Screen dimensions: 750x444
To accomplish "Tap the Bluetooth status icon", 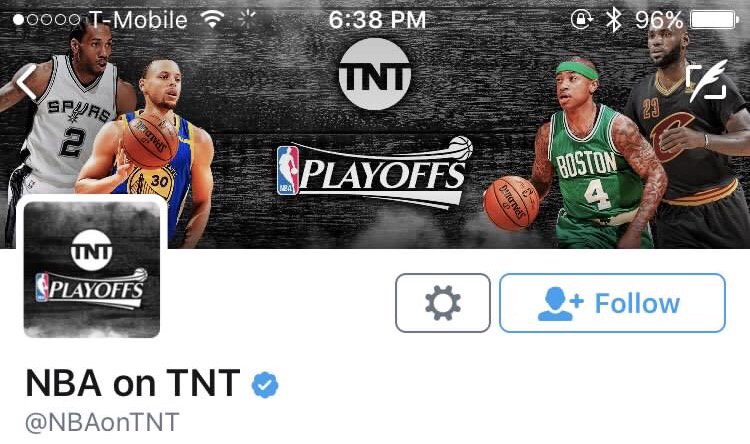I will (613, 20).
